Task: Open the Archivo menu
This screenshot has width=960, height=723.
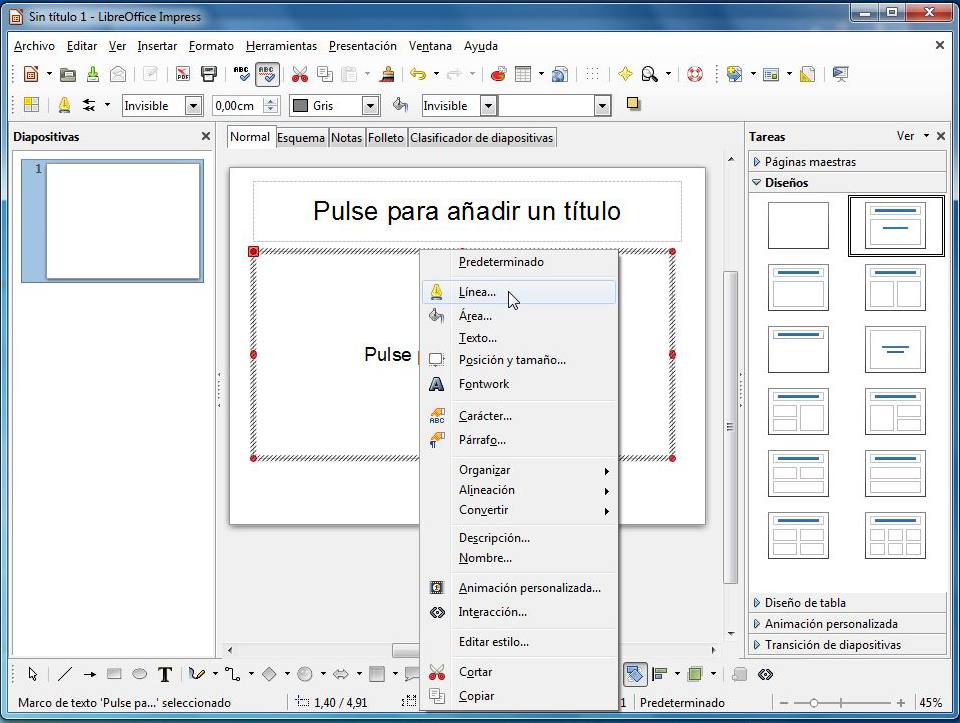Action: 34,46
